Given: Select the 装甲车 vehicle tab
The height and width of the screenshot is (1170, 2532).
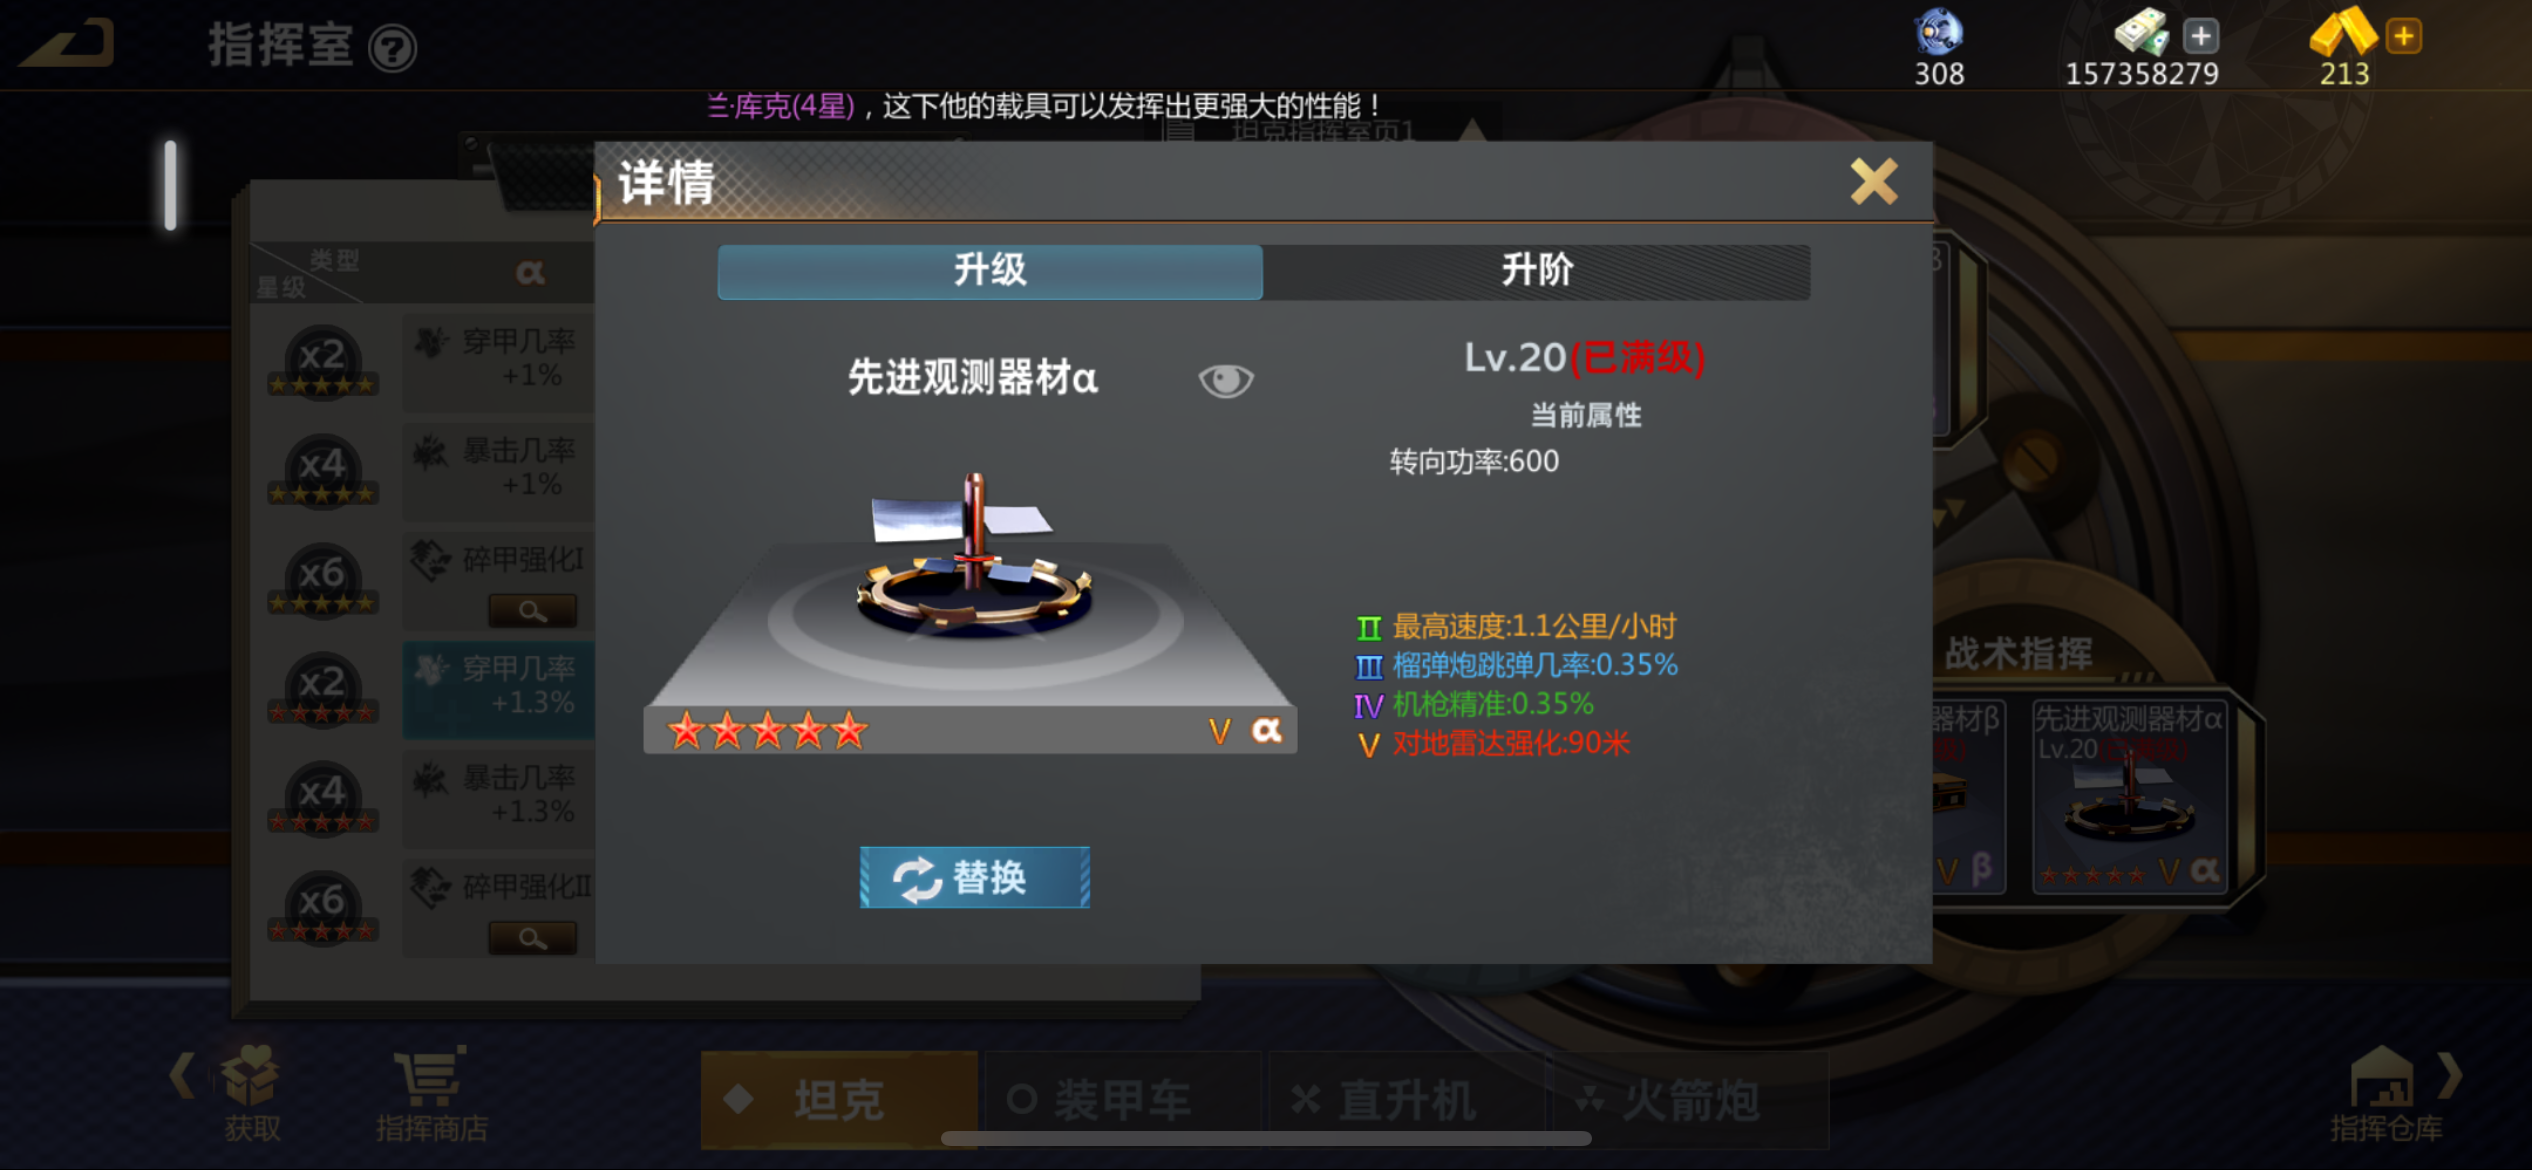Looking at the screenshot, I should point(1124,1100).
